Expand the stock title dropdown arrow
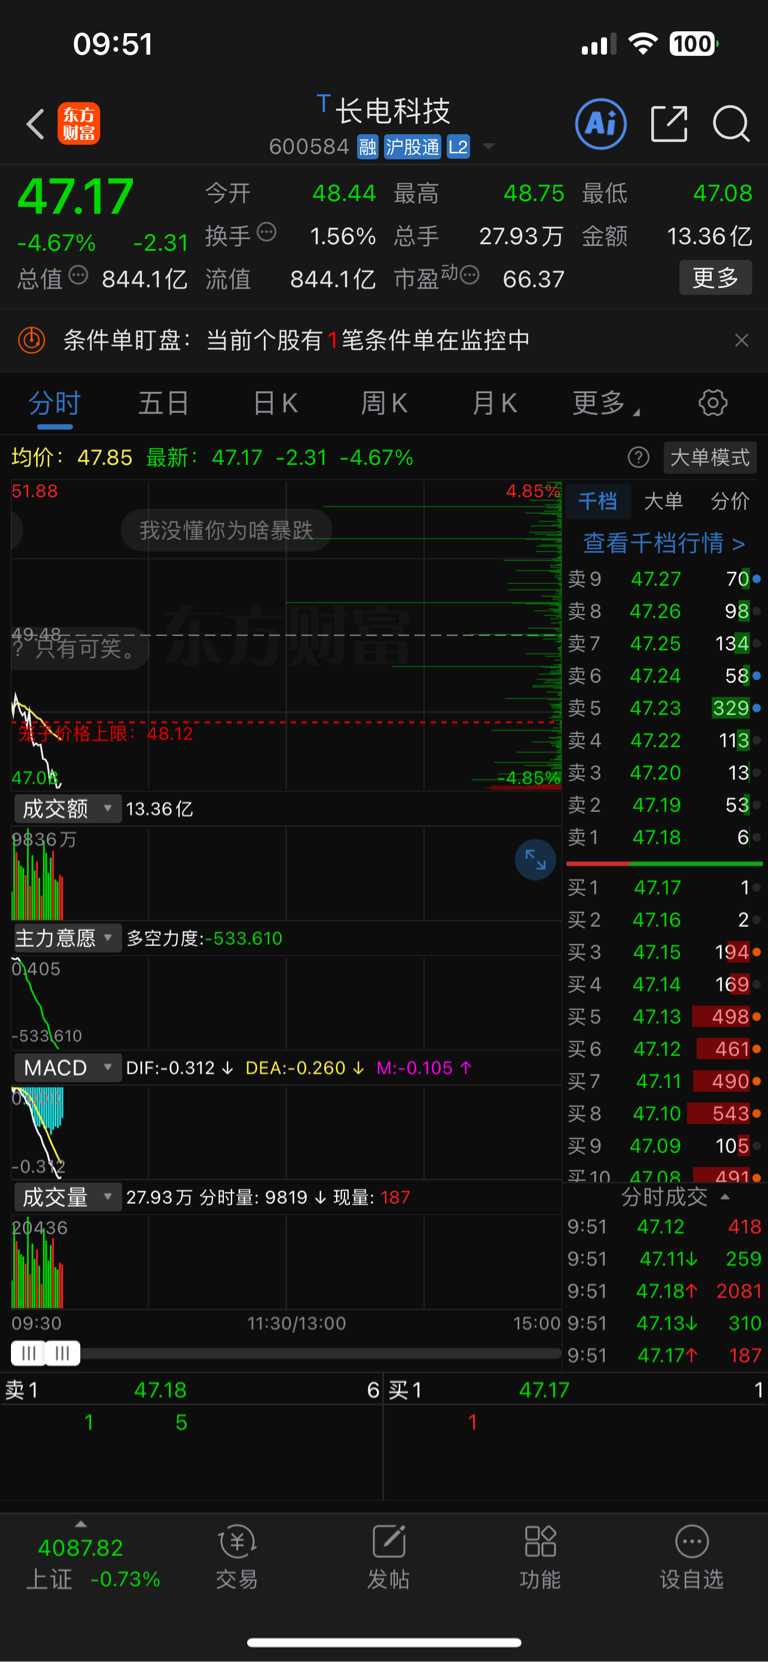768x1662 pixels. 489,147
